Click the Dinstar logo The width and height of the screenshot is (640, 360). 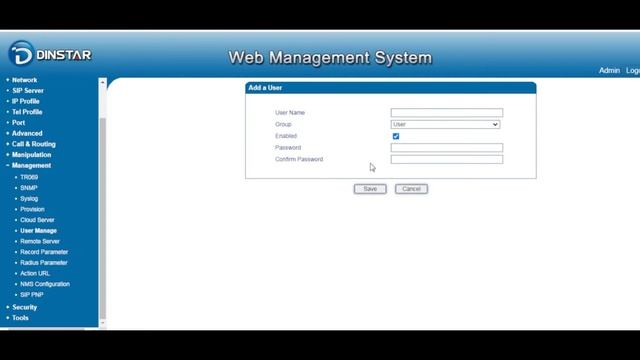(x=50, y=53)
